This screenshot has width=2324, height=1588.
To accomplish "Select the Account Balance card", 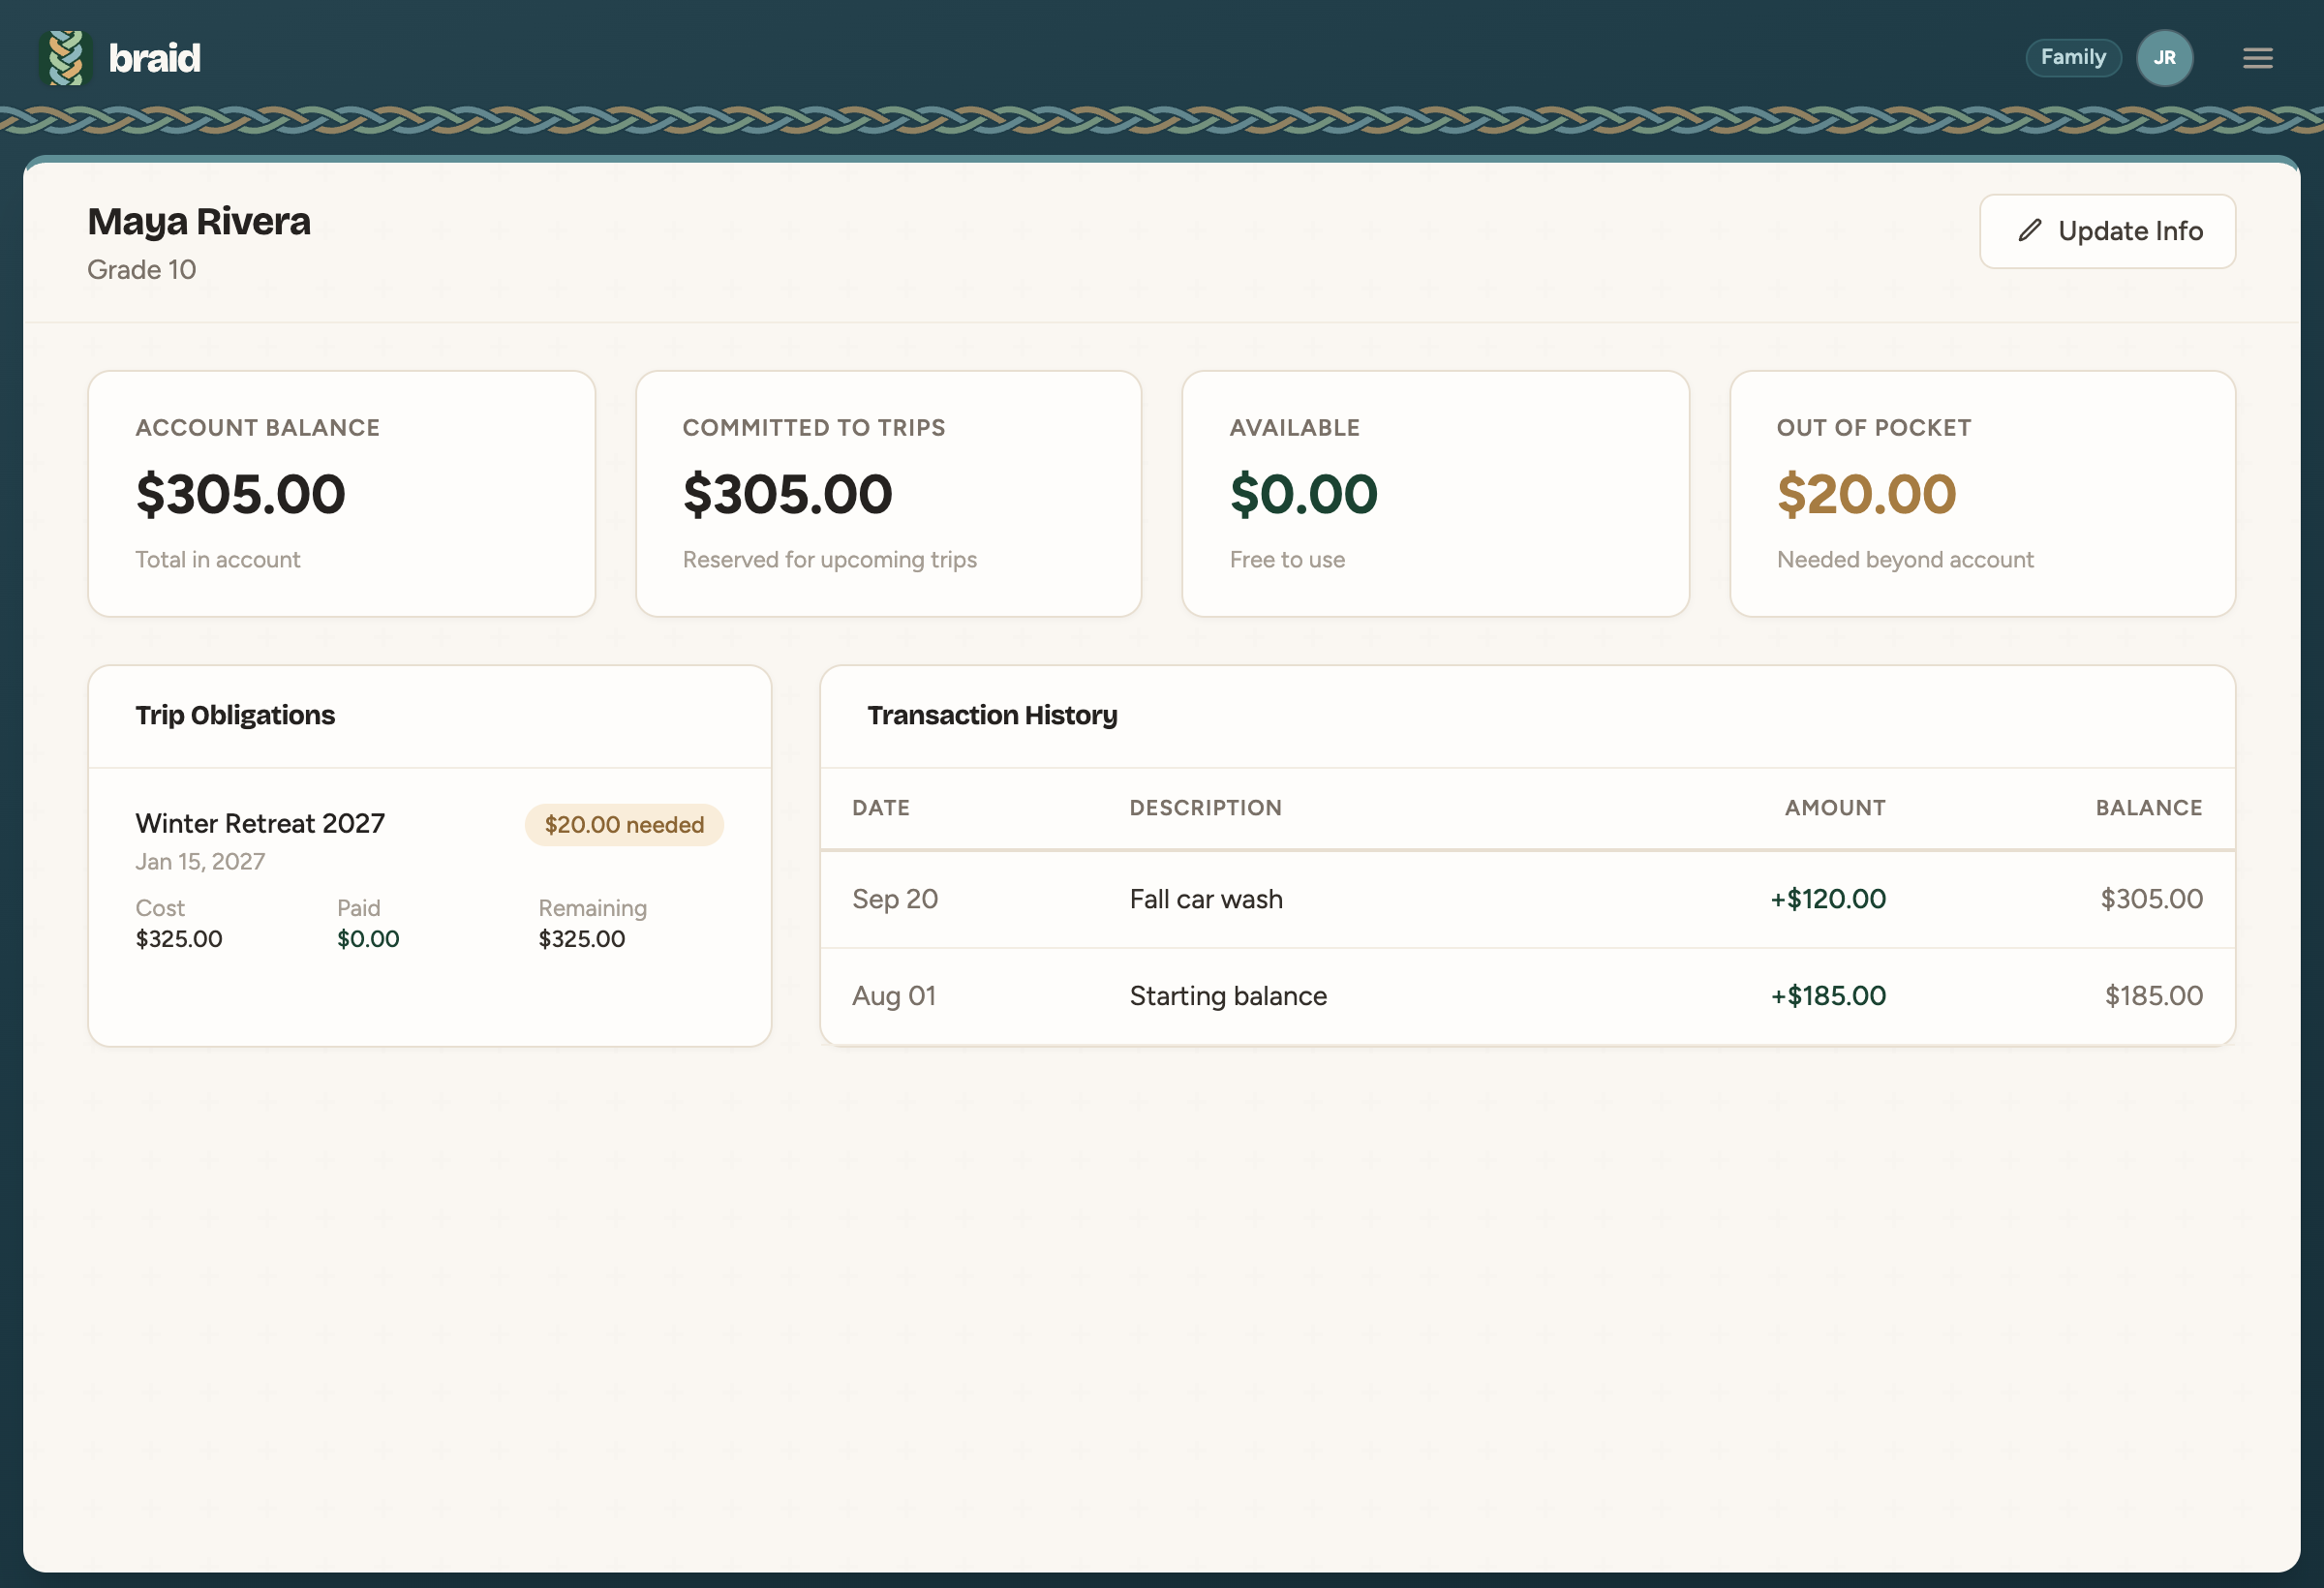I will click(342, 494).
